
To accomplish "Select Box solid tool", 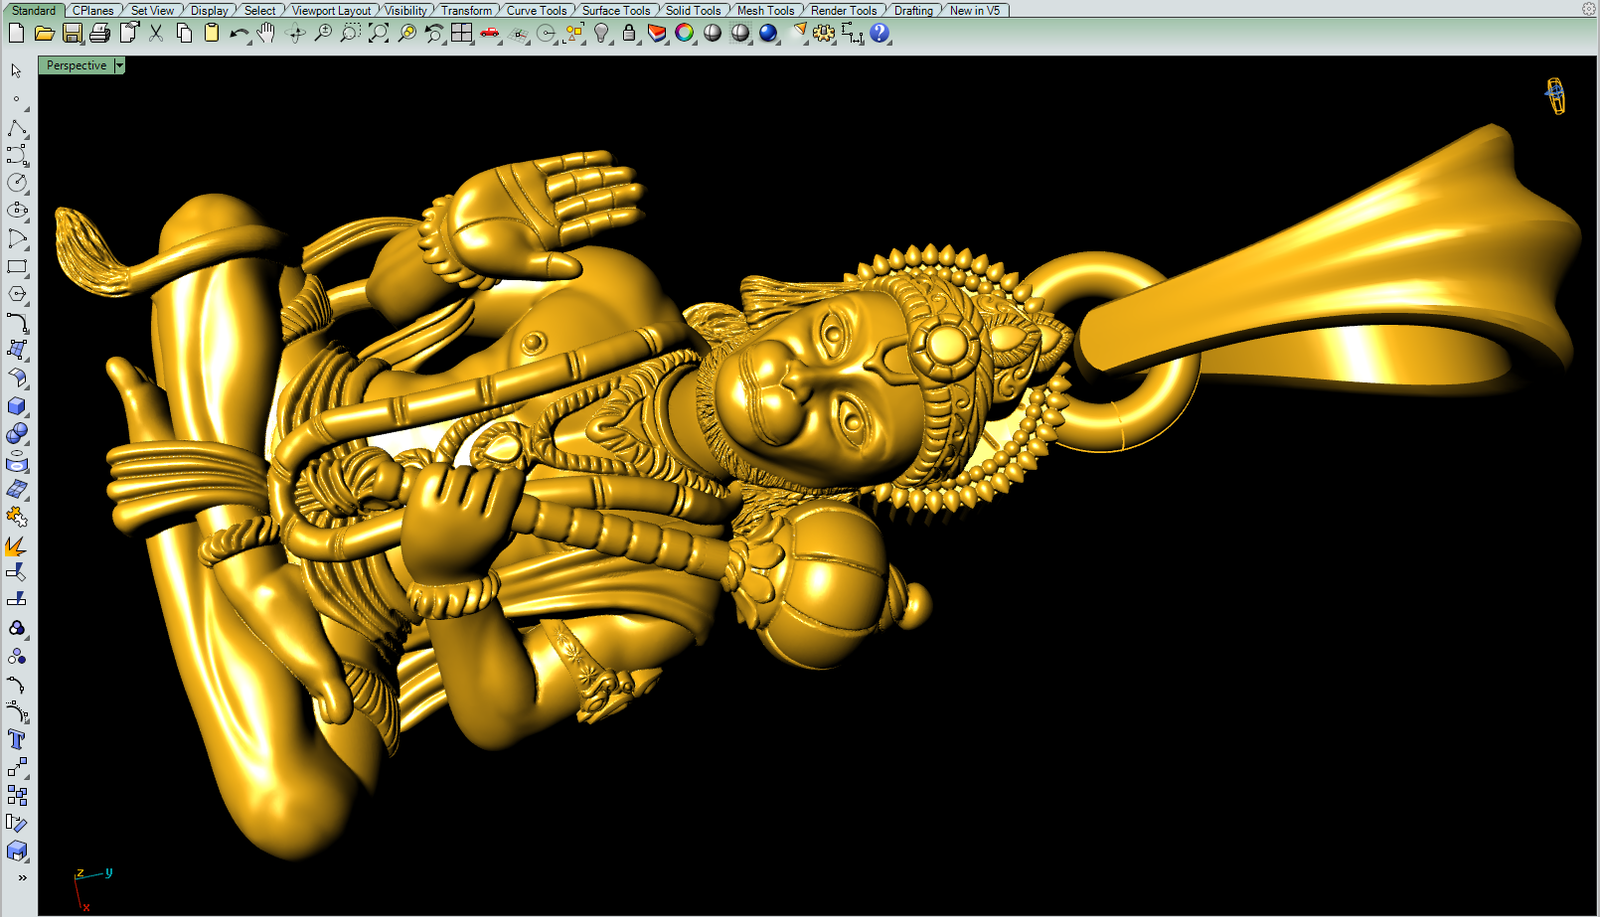I will [17, 406].
